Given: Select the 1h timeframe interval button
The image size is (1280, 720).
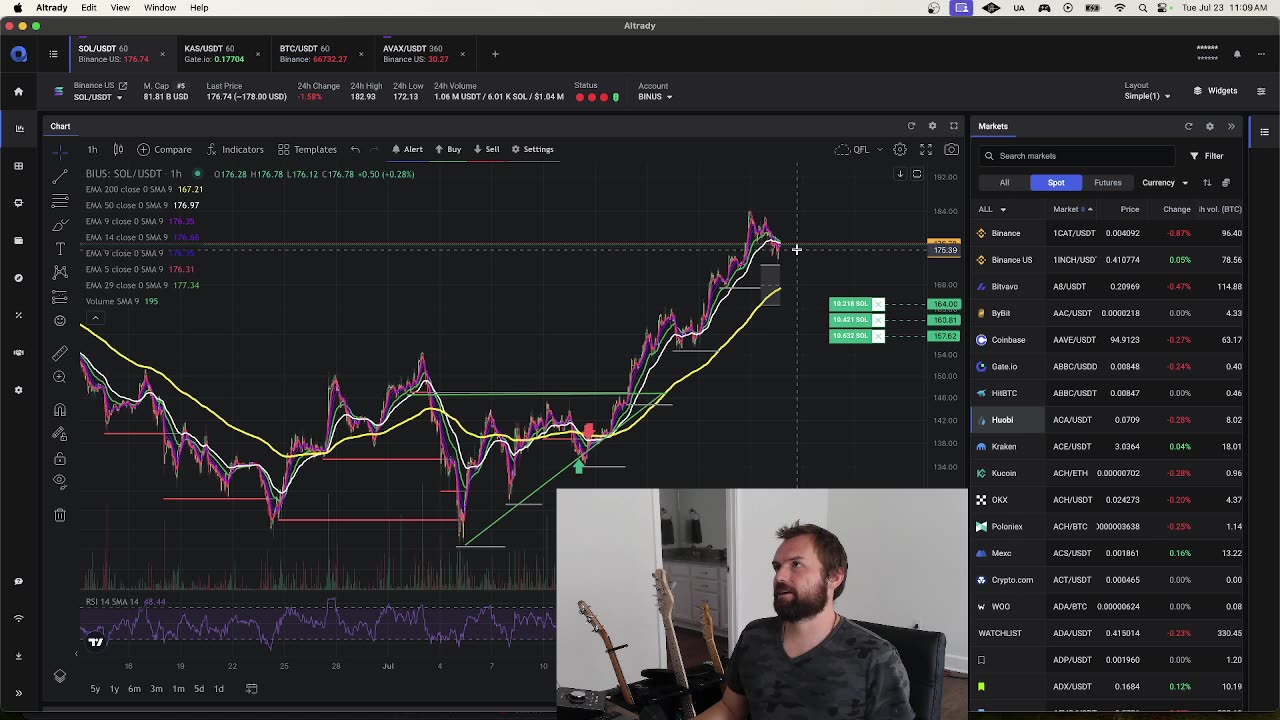Looking at the screenshot, I should pyautogui.click(x=92, y=149).
